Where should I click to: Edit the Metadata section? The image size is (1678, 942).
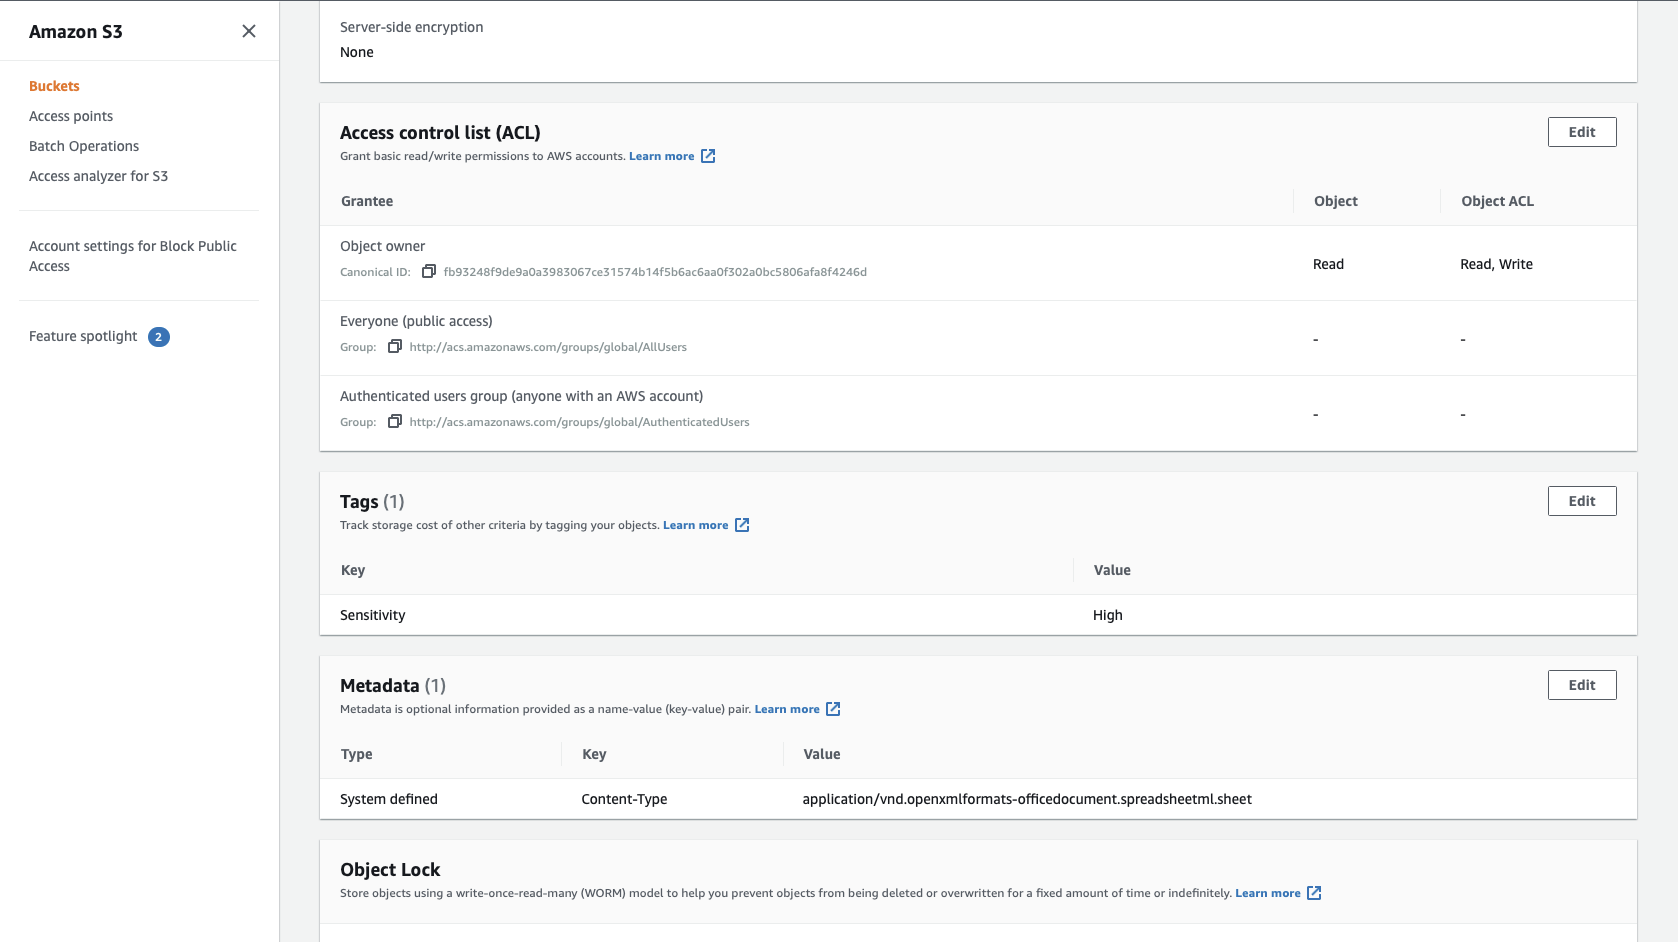click(x=1582, y=685)
